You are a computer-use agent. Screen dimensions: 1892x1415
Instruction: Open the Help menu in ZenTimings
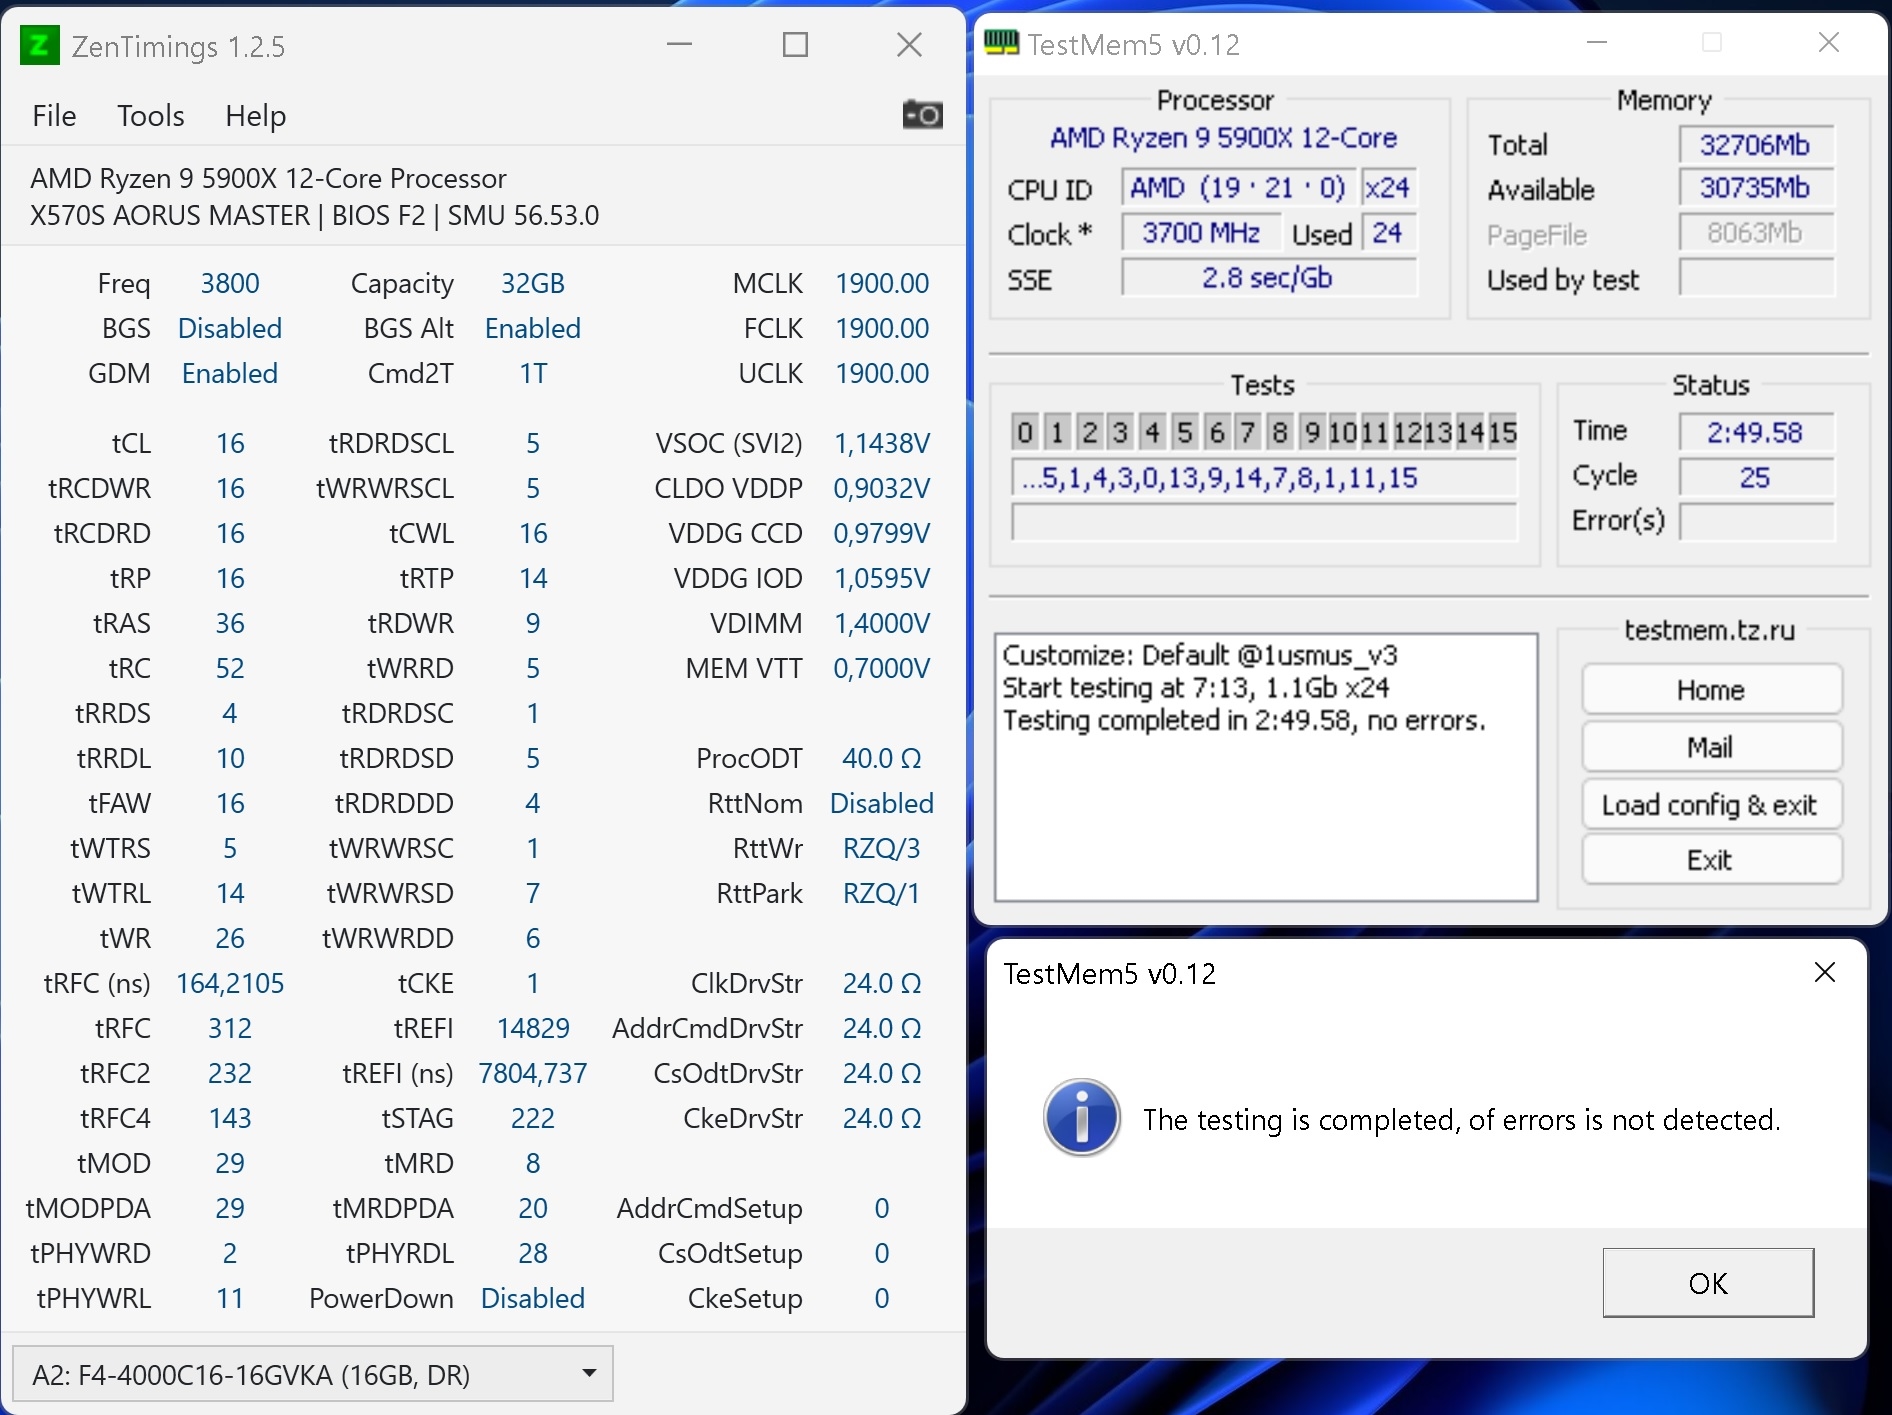(255, 116)
